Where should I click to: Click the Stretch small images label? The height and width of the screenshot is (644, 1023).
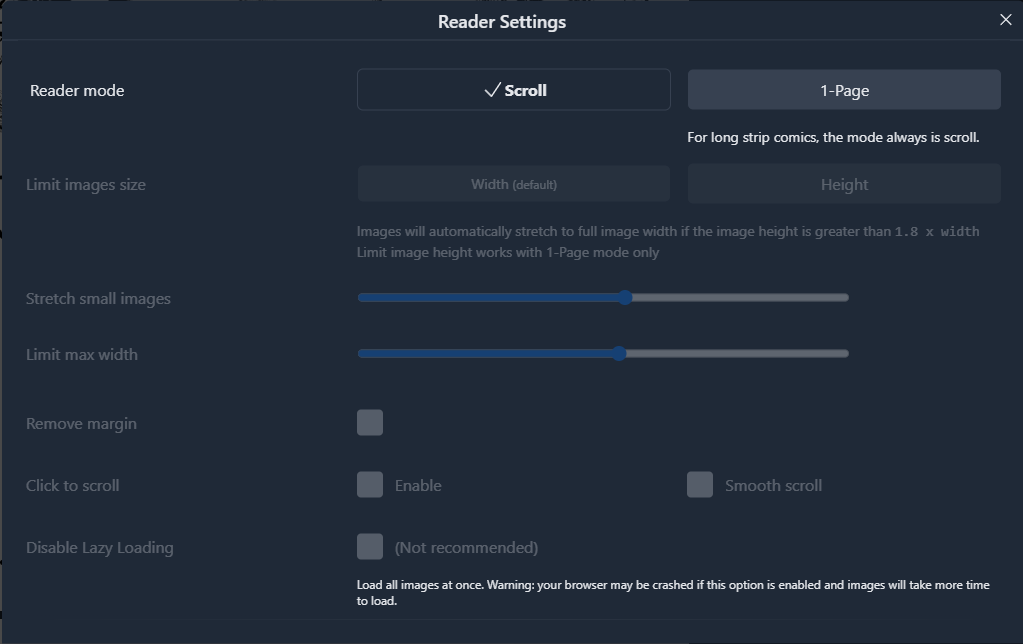pyautogui.click(x=98, y=299)
